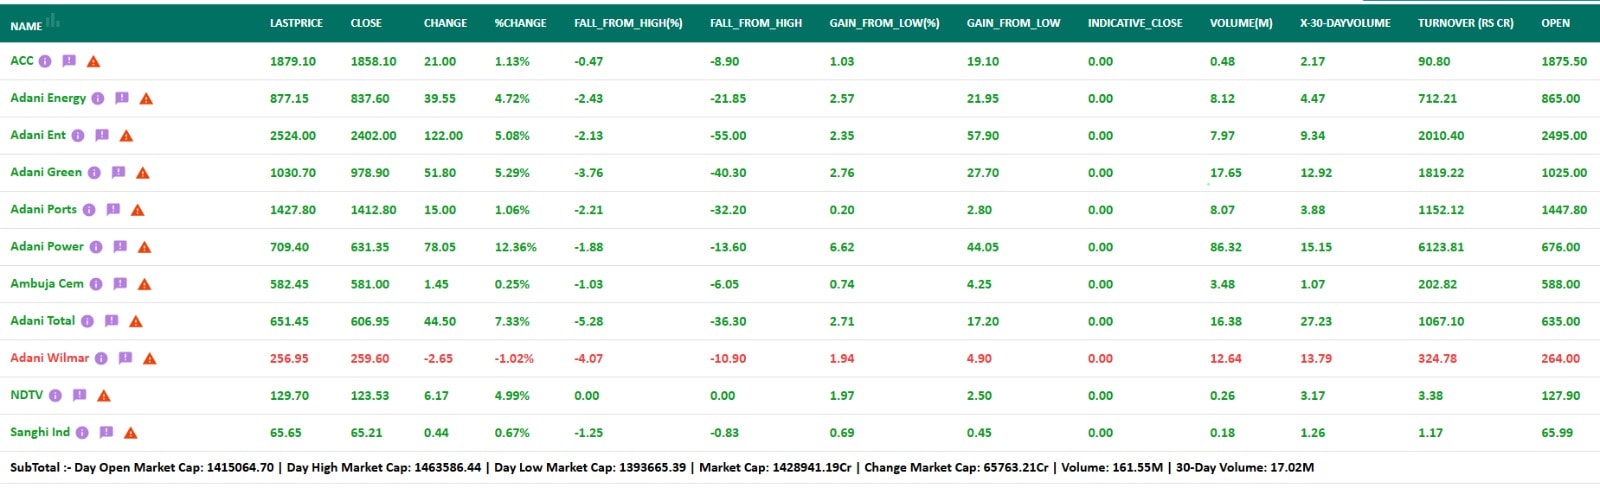1600x488 pixels.
Task: Sort by TURNOVER (RS CR) column header
Action: click(1465, 23)
